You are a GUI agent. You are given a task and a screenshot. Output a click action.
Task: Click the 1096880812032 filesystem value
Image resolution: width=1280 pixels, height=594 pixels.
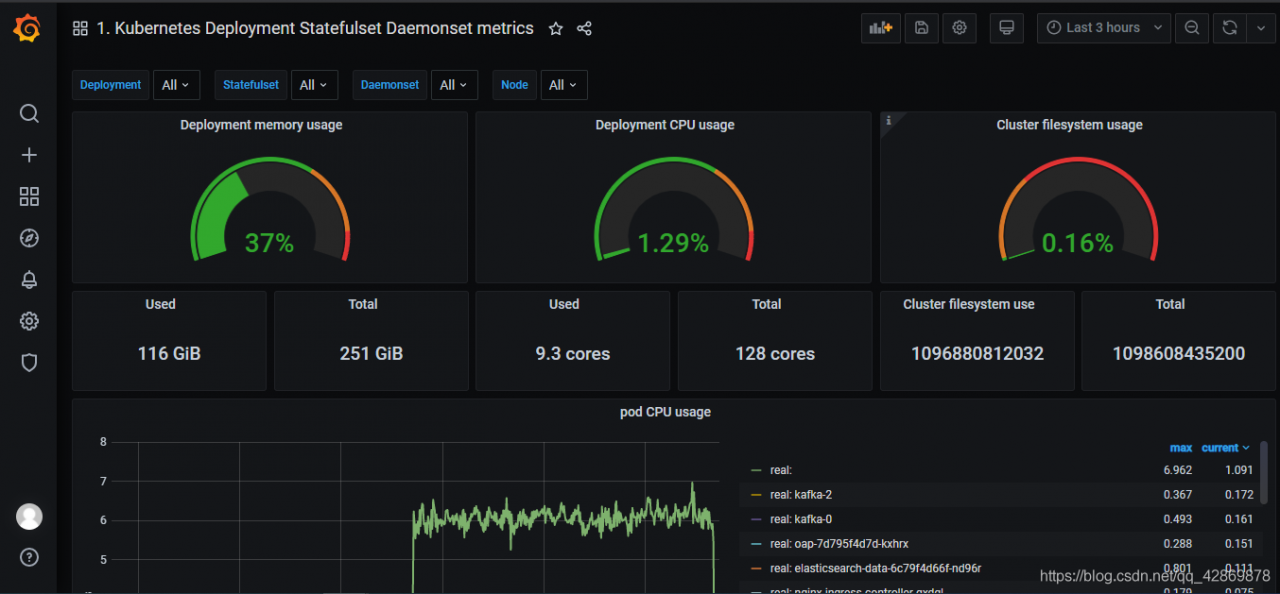(x=977, y=354)
